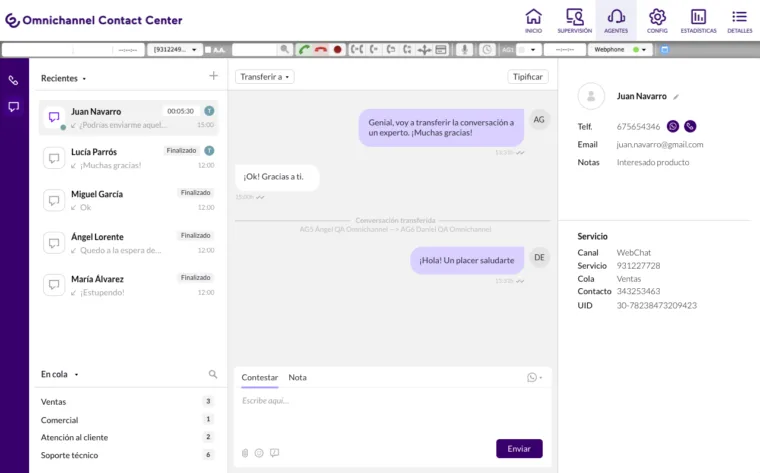Open the Transferir a dropdown

pyautogui.click(x=265, y=77)
